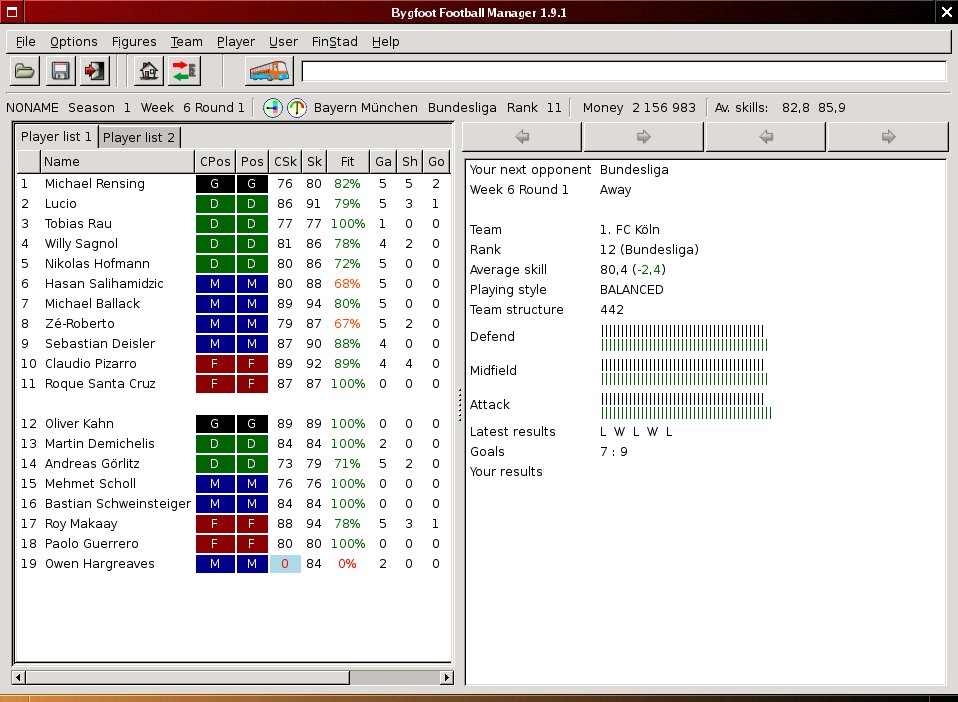Open the transfer list arrows icon

[183, 70]
